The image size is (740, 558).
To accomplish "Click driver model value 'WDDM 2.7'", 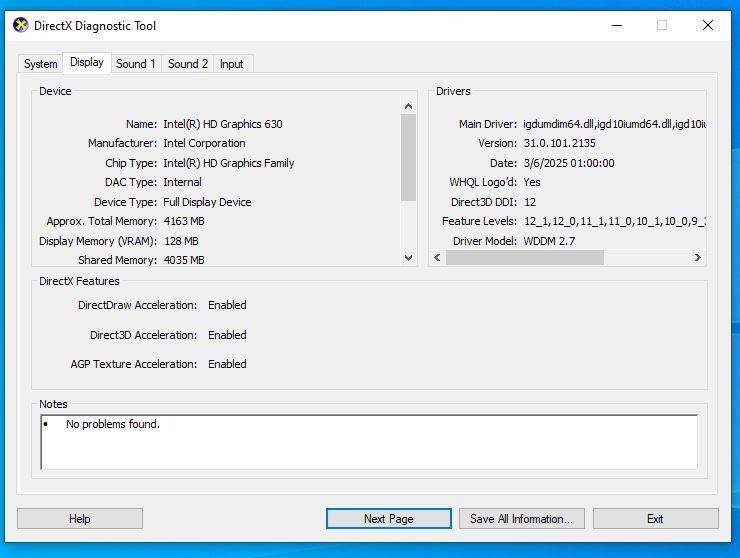I will (x=549, y=241).
